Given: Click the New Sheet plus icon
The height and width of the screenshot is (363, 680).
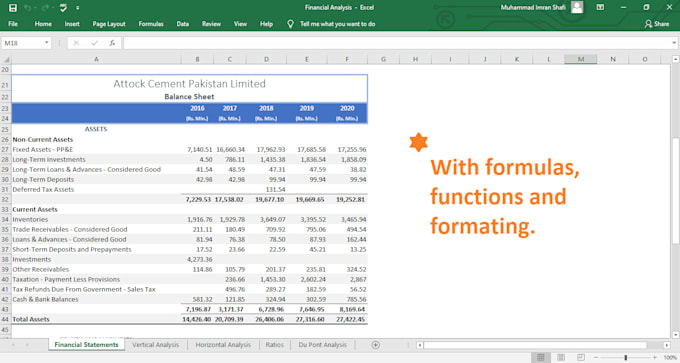Looking at the screenshot, I should point(376,345).
